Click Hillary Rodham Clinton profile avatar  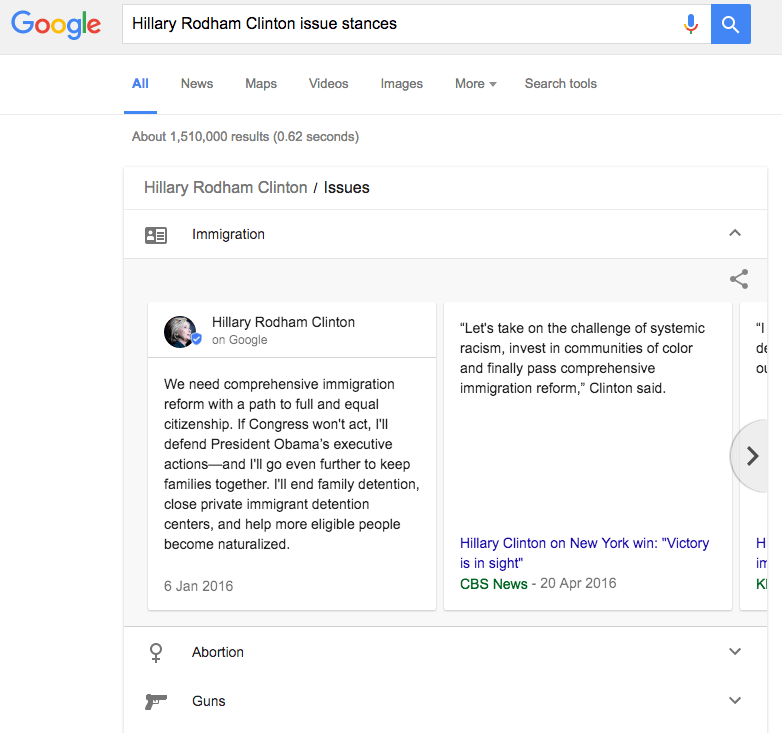click(180, 332)
